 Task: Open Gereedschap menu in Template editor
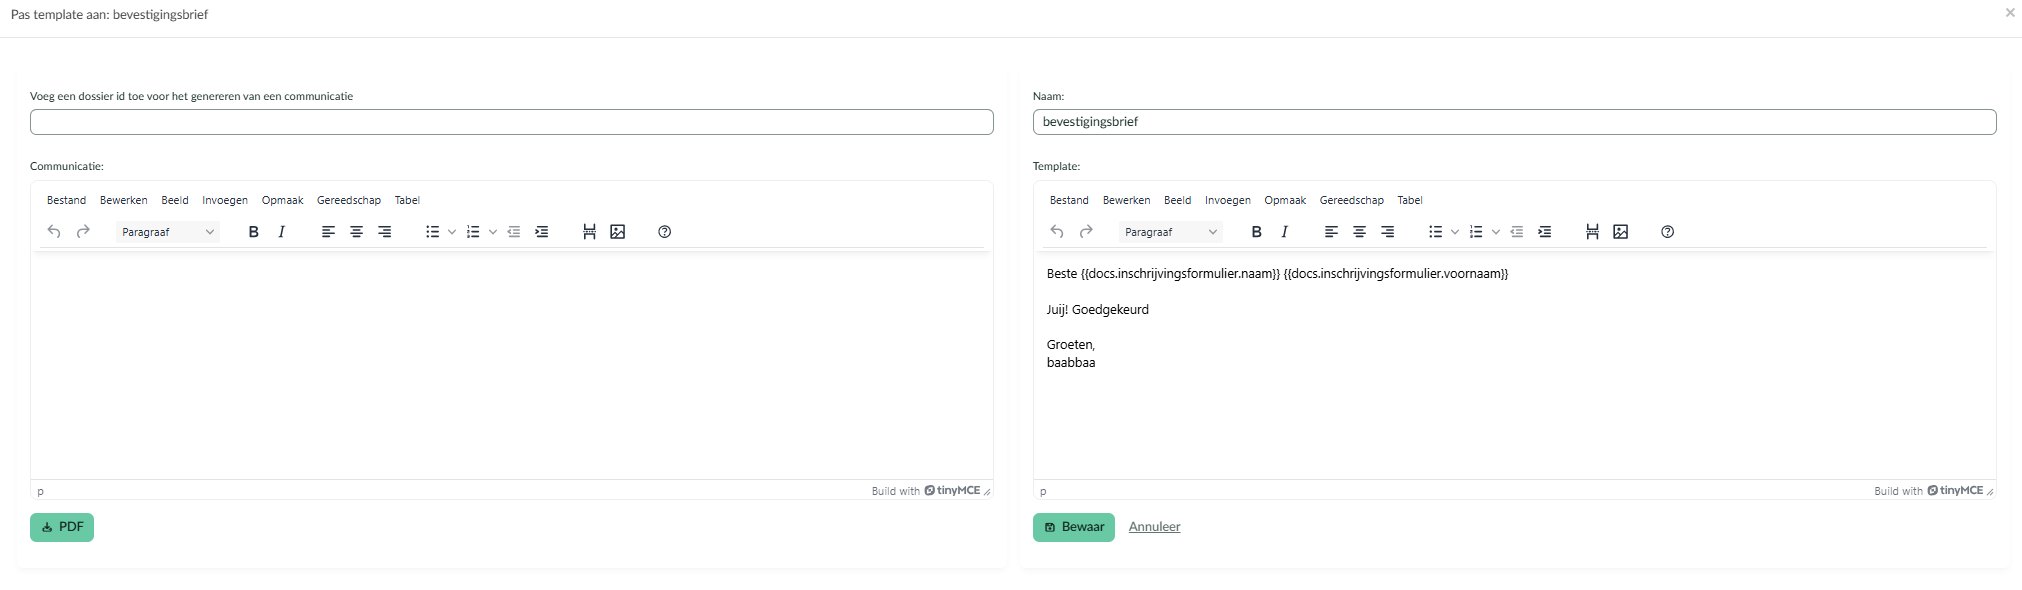[1352, 200]
